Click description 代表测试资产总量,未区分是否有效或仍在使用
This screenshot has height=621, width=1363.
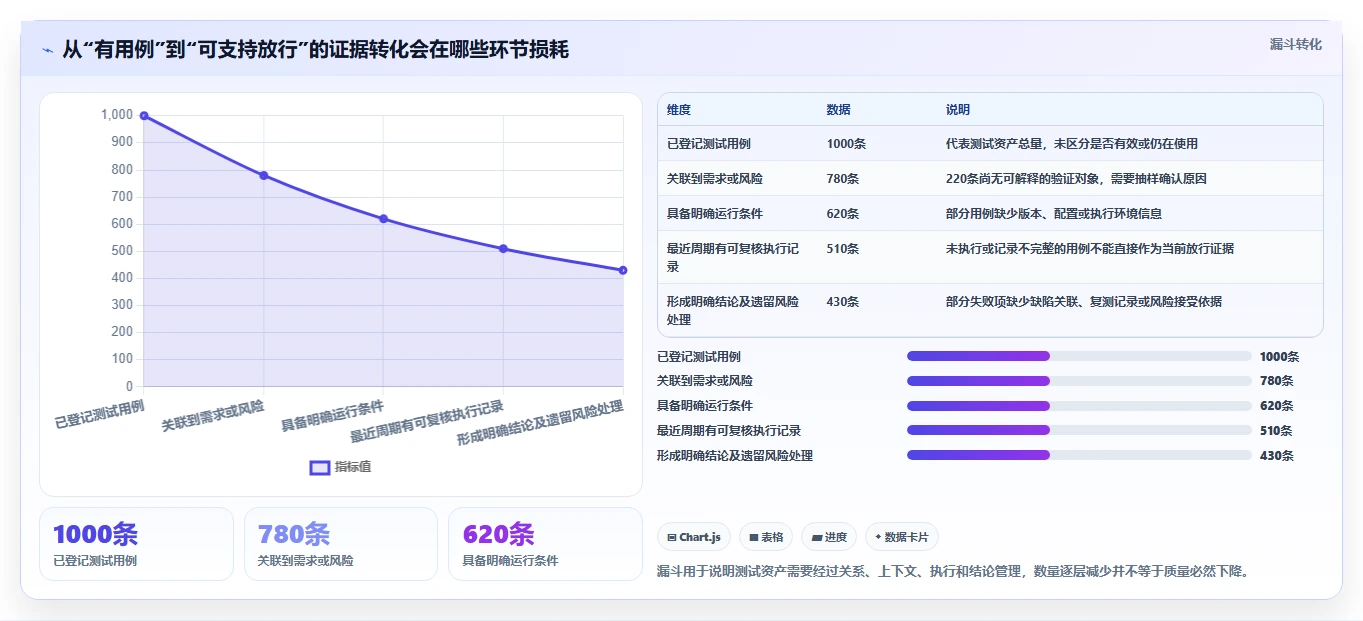click(1072, 144)
